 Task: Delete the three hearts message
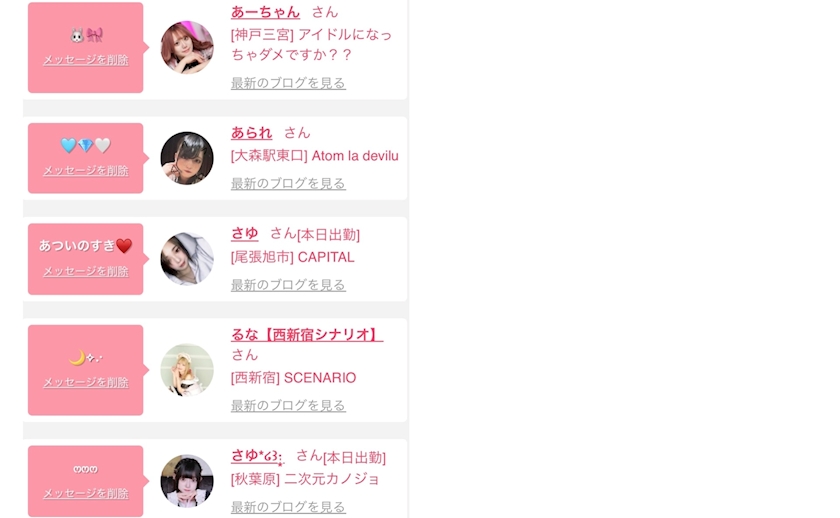point(86,493)
